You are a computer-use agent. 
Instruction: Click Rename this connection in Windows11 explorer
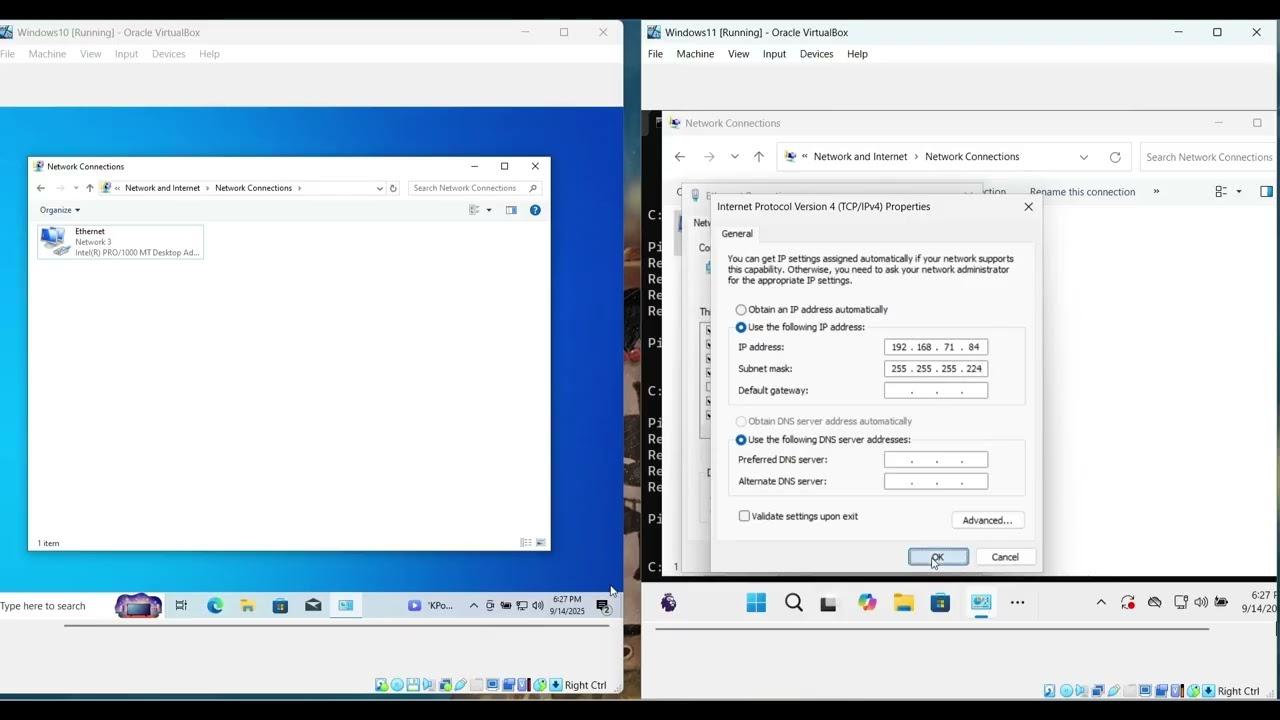[1082, 192]
